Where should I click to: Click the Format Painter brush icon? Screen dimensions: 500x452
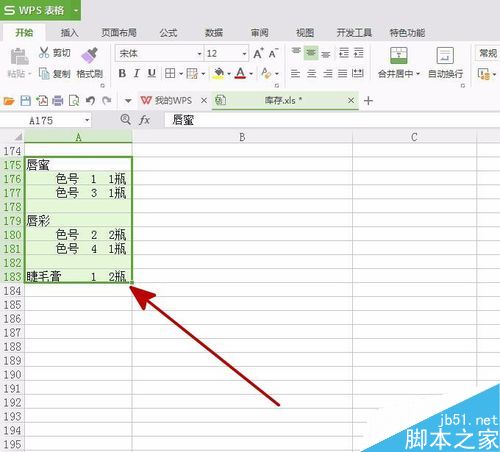[x=89, y=55]
